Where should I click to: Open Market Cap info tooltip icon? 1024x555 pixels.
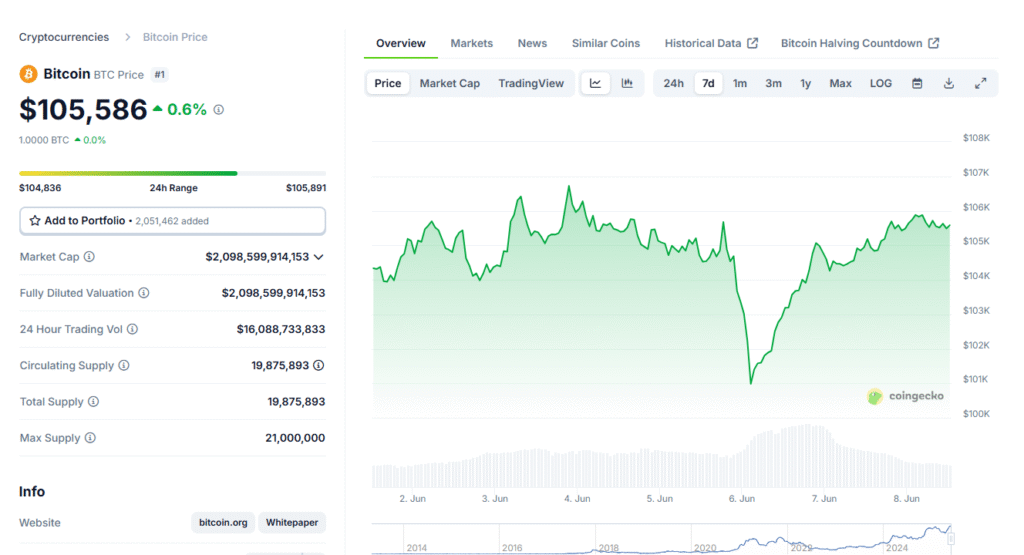point(89,257)
